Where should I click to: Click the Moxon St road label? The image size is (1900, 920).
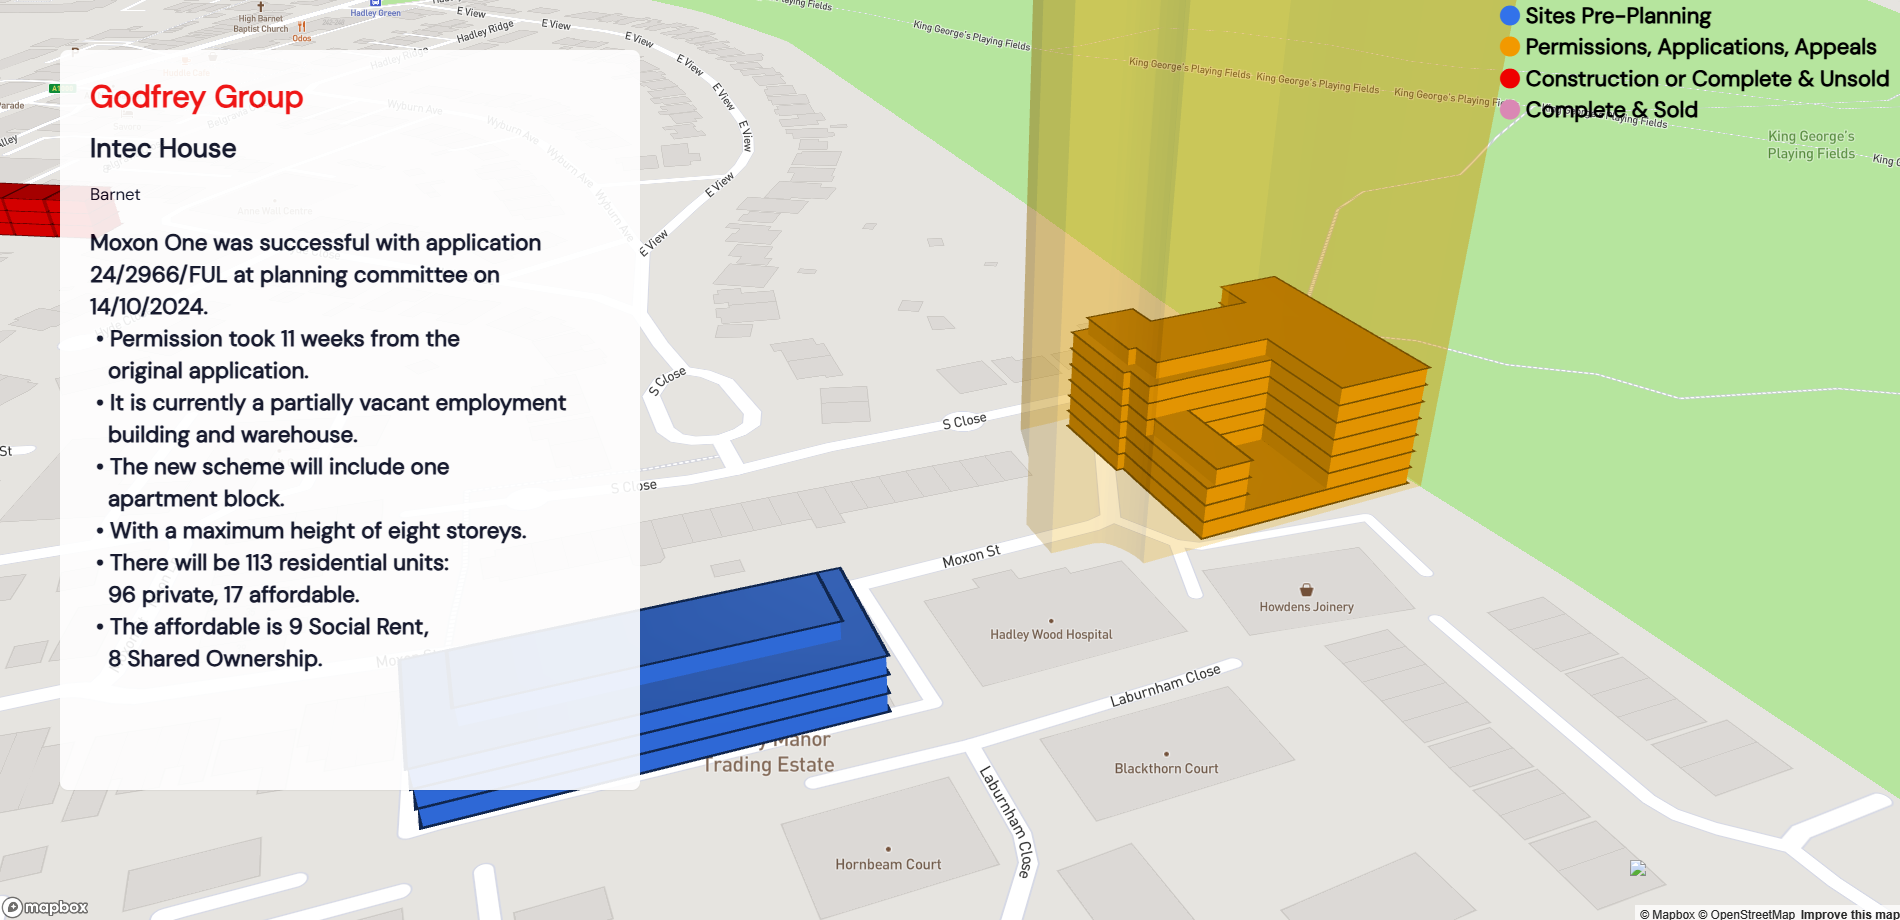pyautogui.click(x=971, y=557)
